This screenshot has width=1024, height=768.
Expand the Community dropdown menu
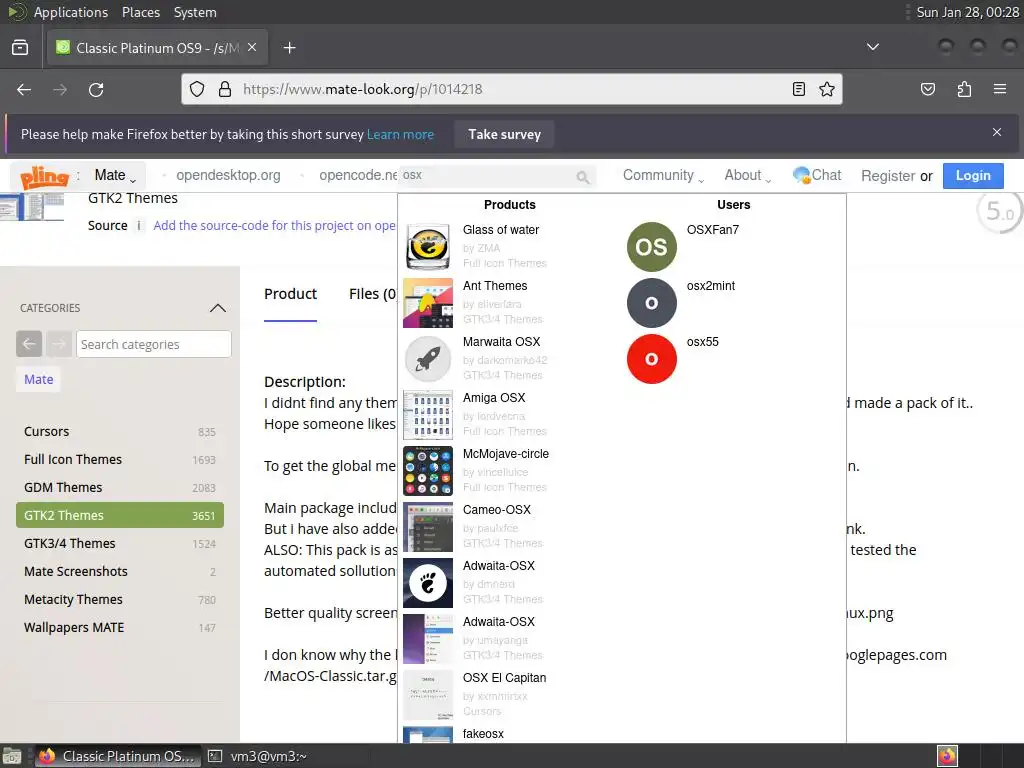tap(663, 175)
